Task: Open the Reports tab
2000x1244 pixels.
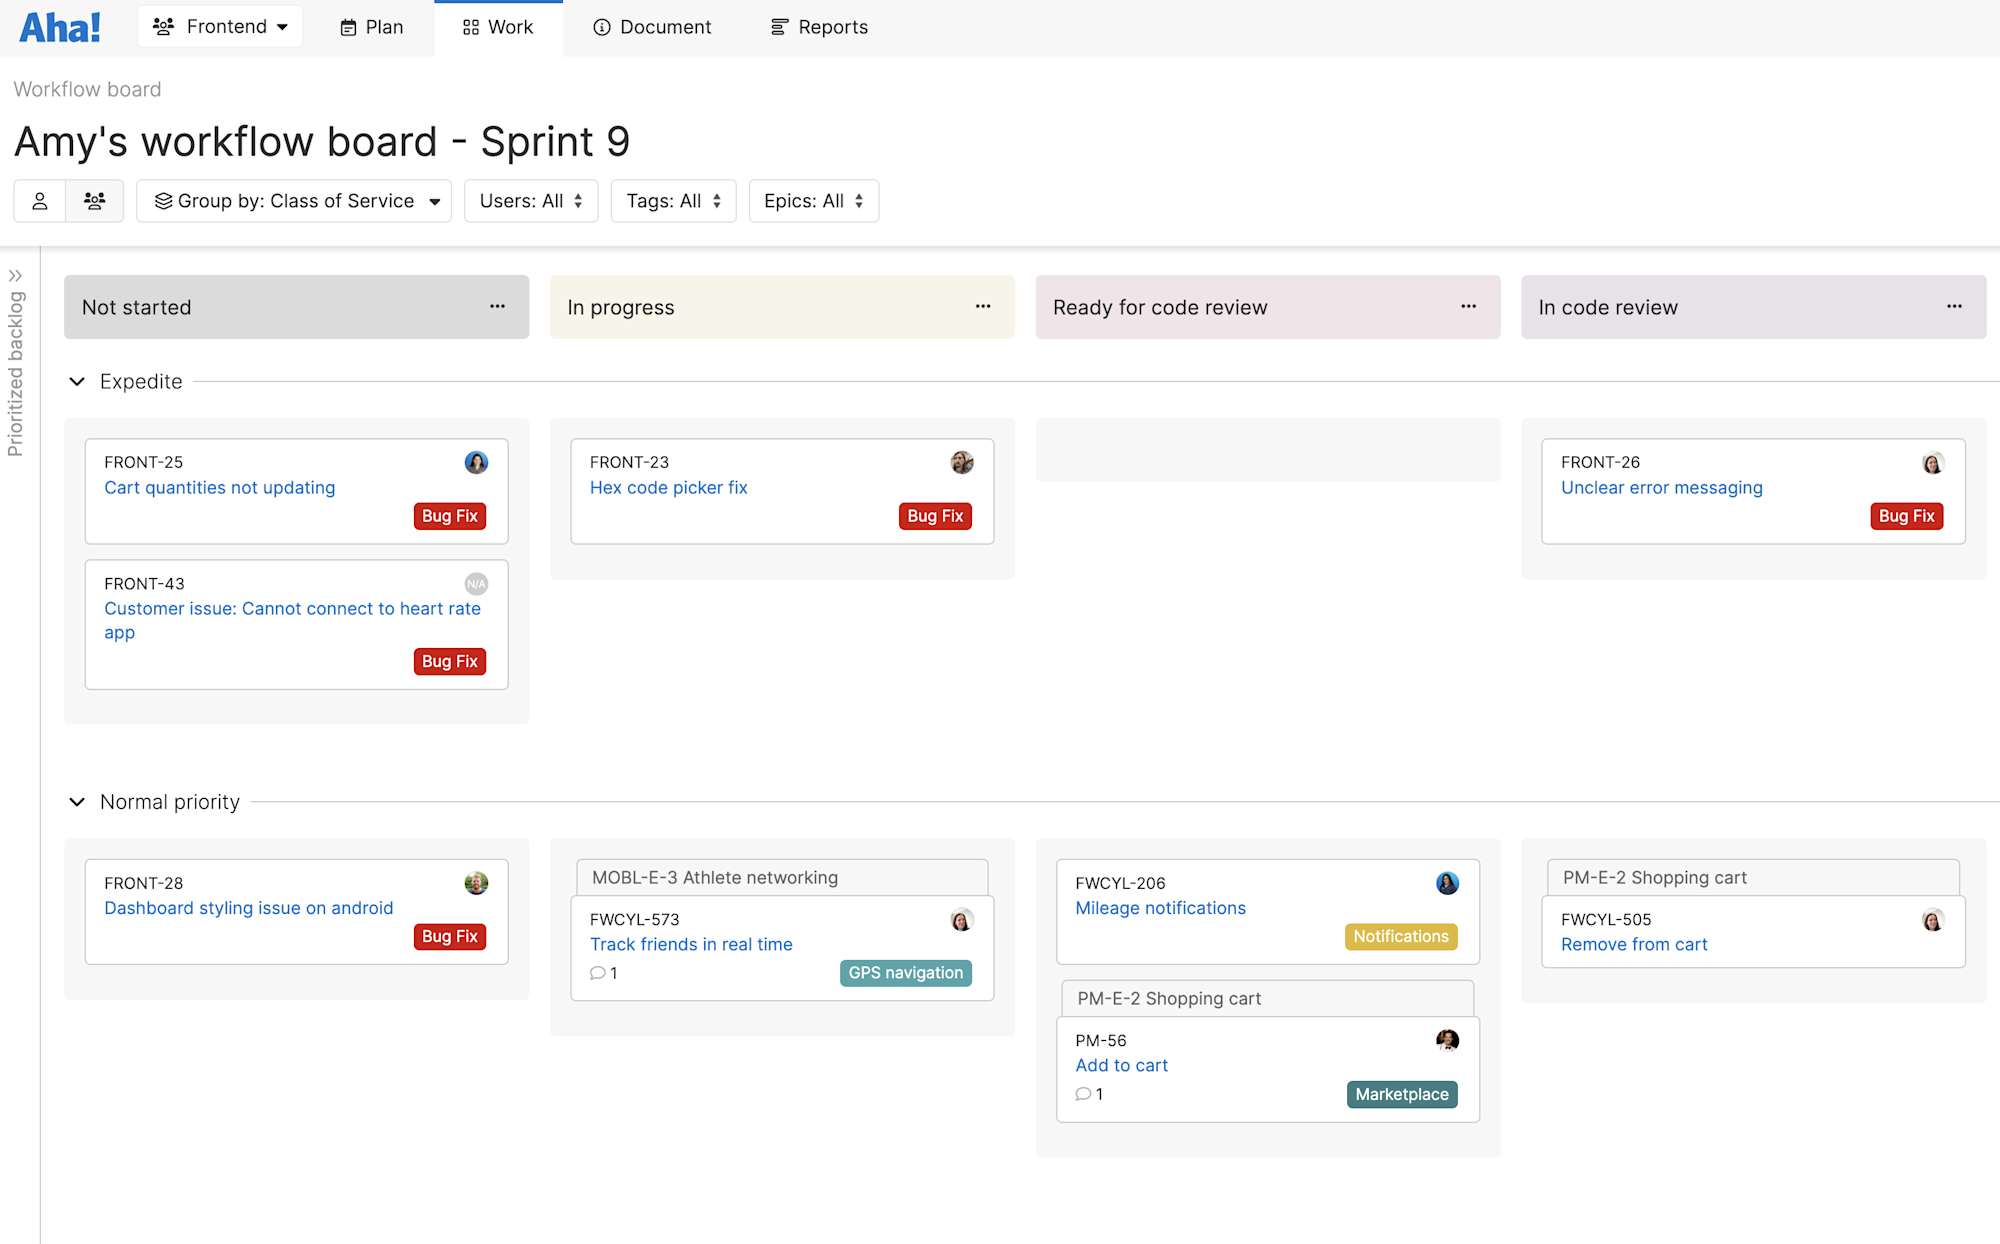Action: [819, 27]
